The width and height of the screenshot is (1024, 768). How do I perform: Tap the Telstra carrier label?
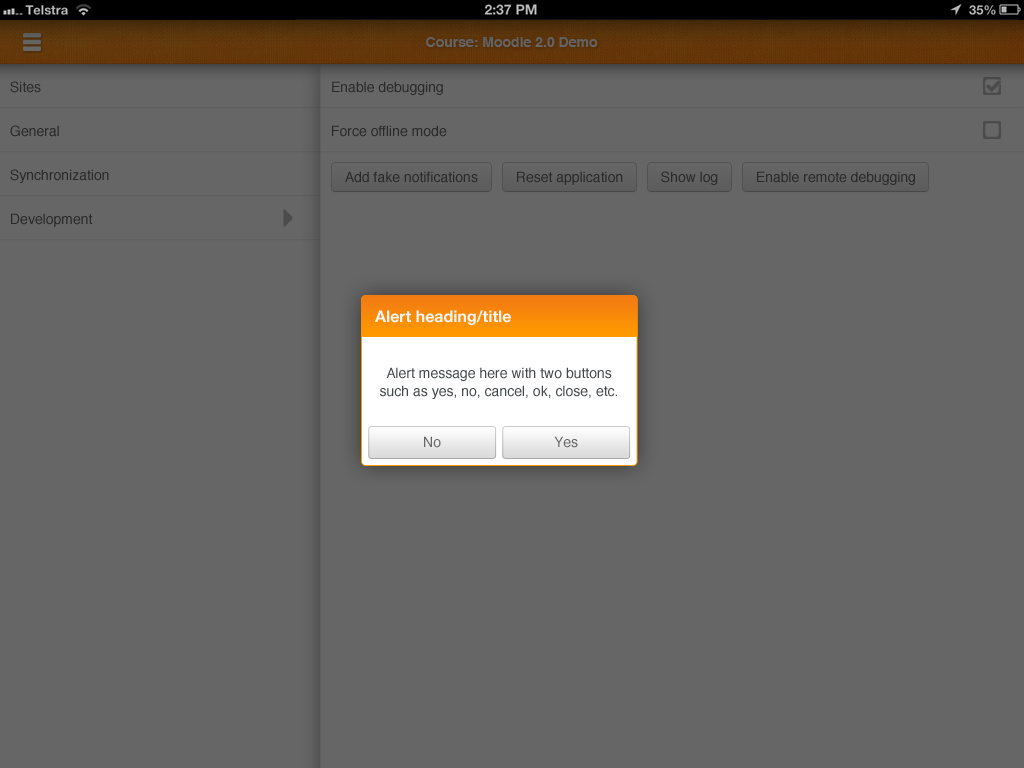[47, 10]
